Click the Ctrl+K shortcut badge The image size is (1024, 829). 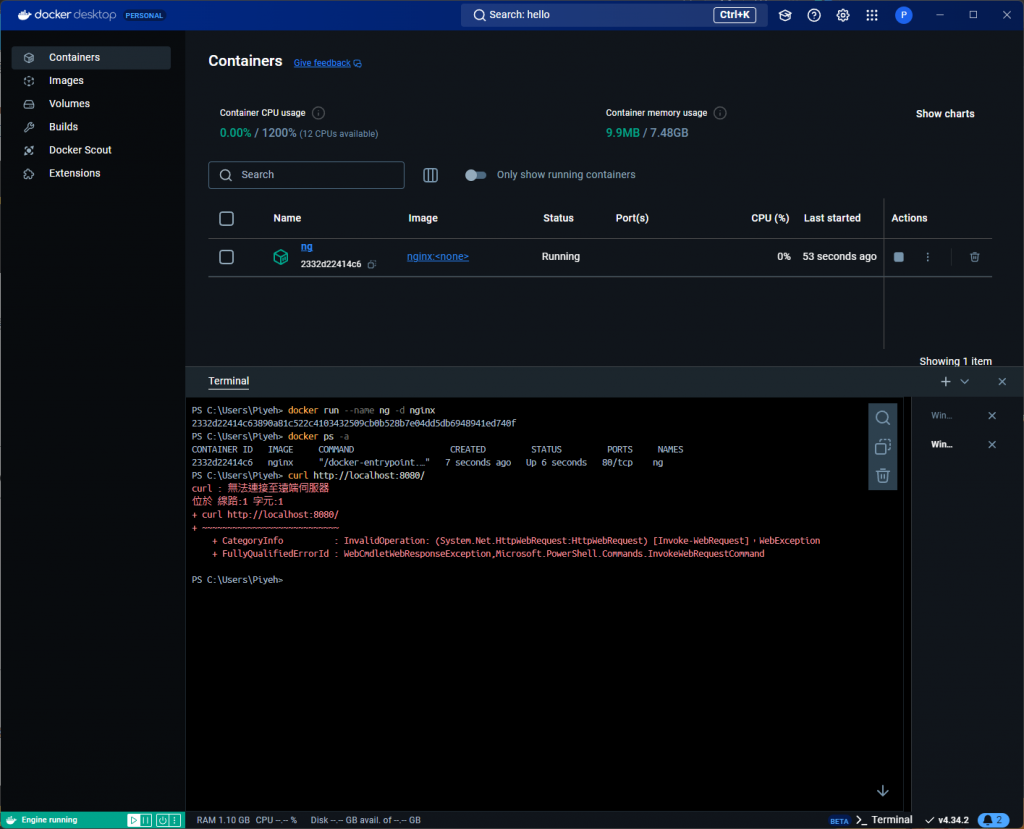pyautogui.click(x=735, y=14)
